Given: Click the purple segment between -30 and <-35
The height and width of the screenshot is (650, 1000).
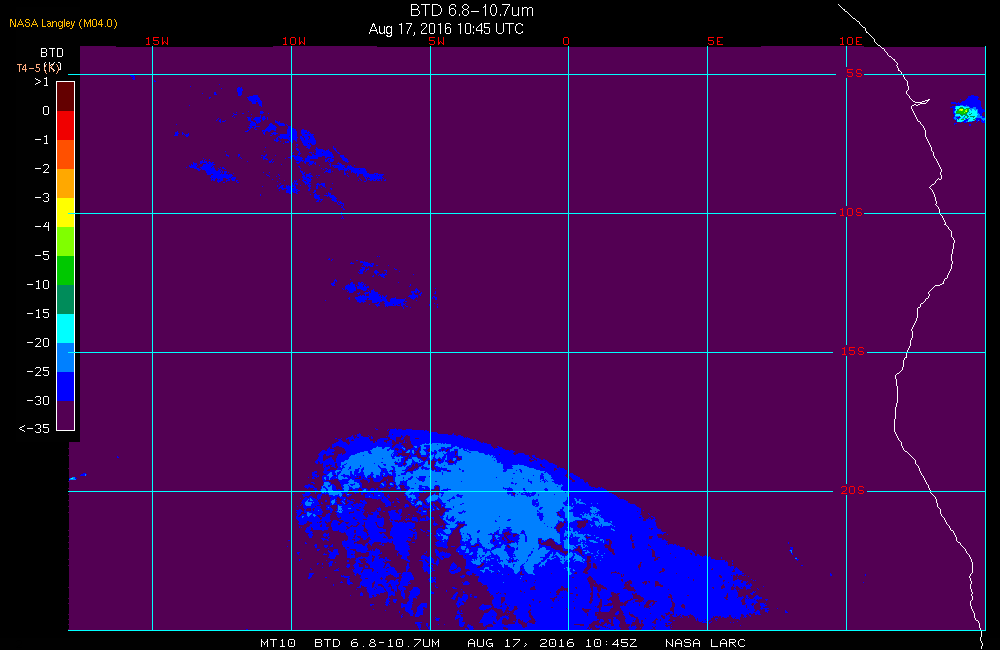Looking at the screenshot, I should [66, 415].
